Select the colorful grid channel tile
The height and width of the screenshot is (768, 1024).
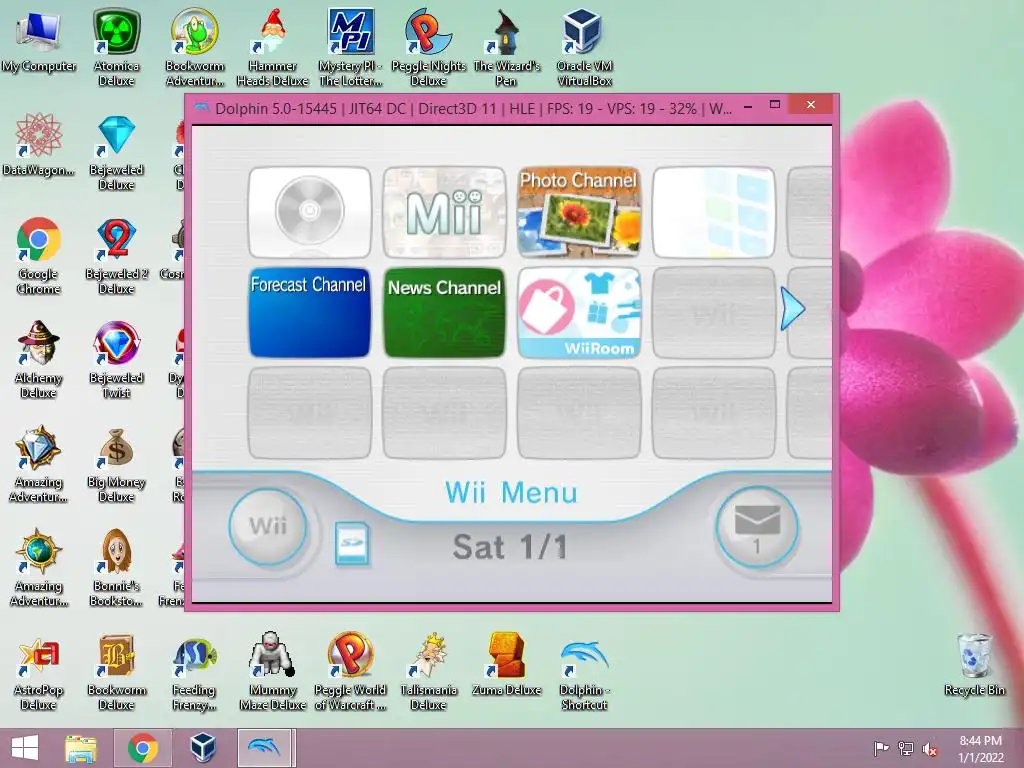click(x=713, y=212)
